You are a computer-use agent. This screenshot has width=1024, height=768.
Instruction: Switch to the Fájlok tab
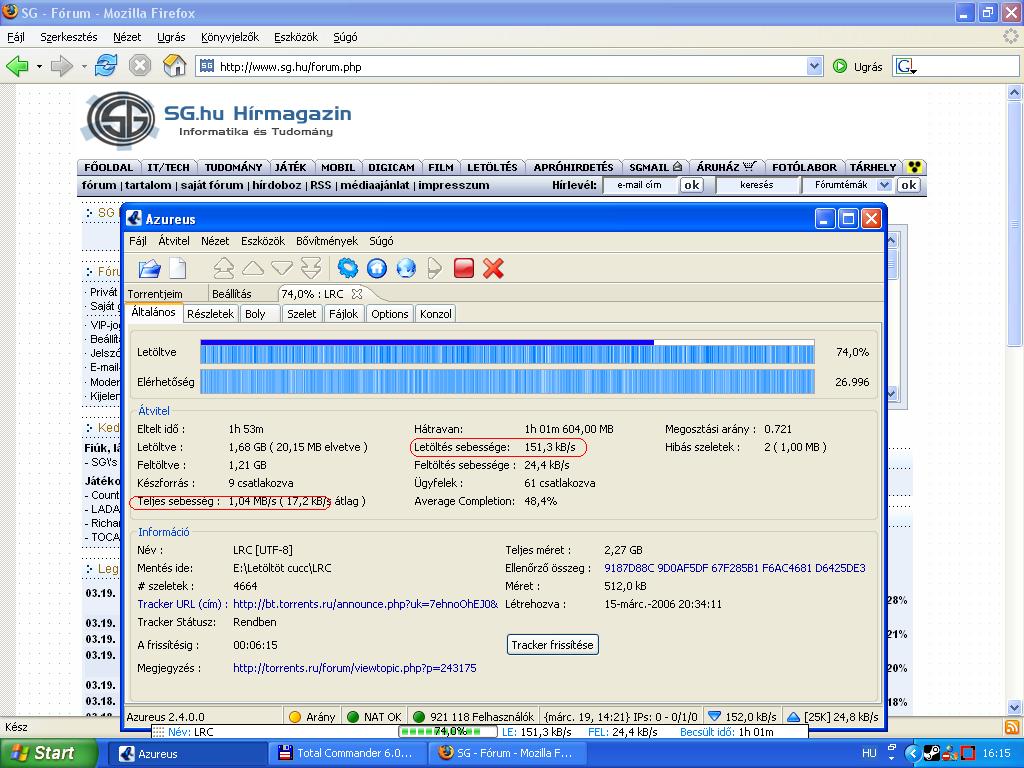pos(343,314)
